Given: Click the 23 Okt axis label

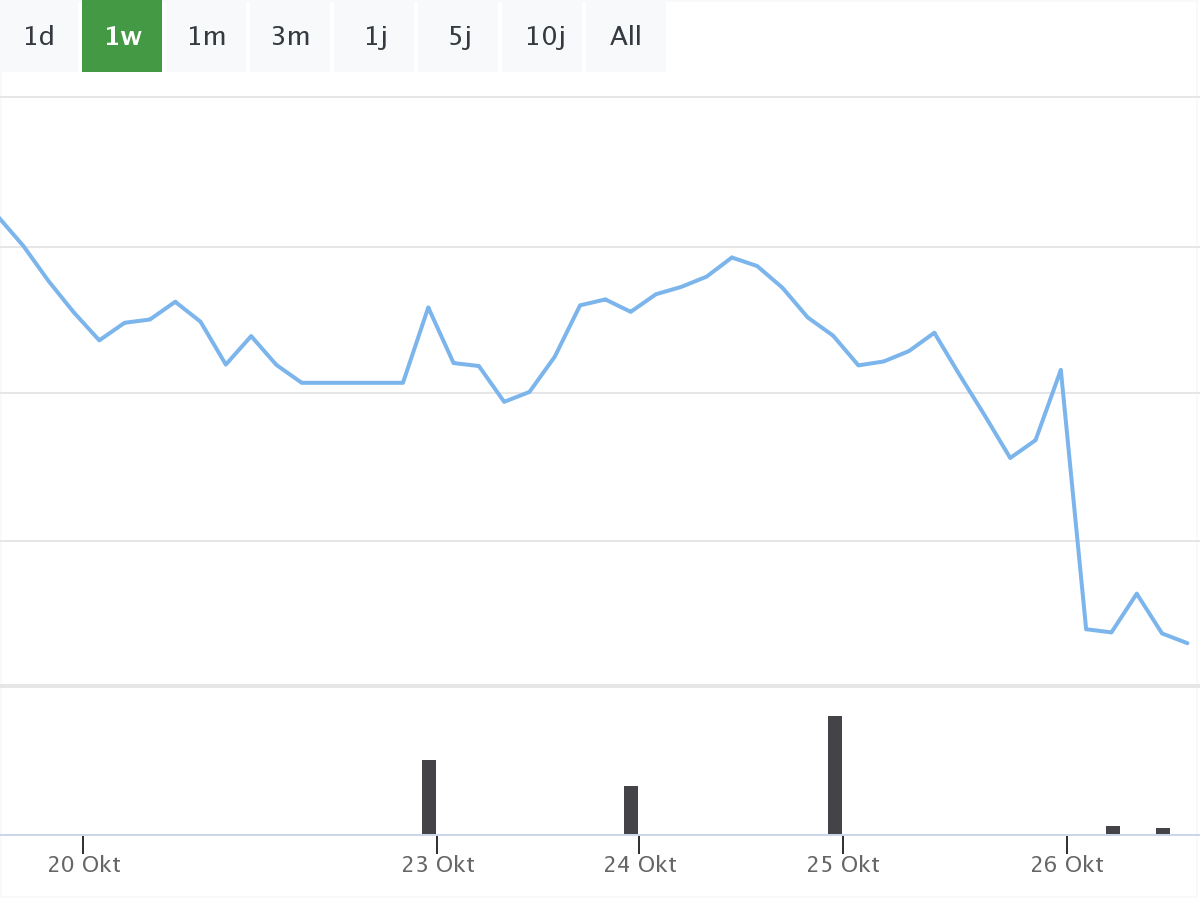Looking at the screenshot, I should 438,864.
